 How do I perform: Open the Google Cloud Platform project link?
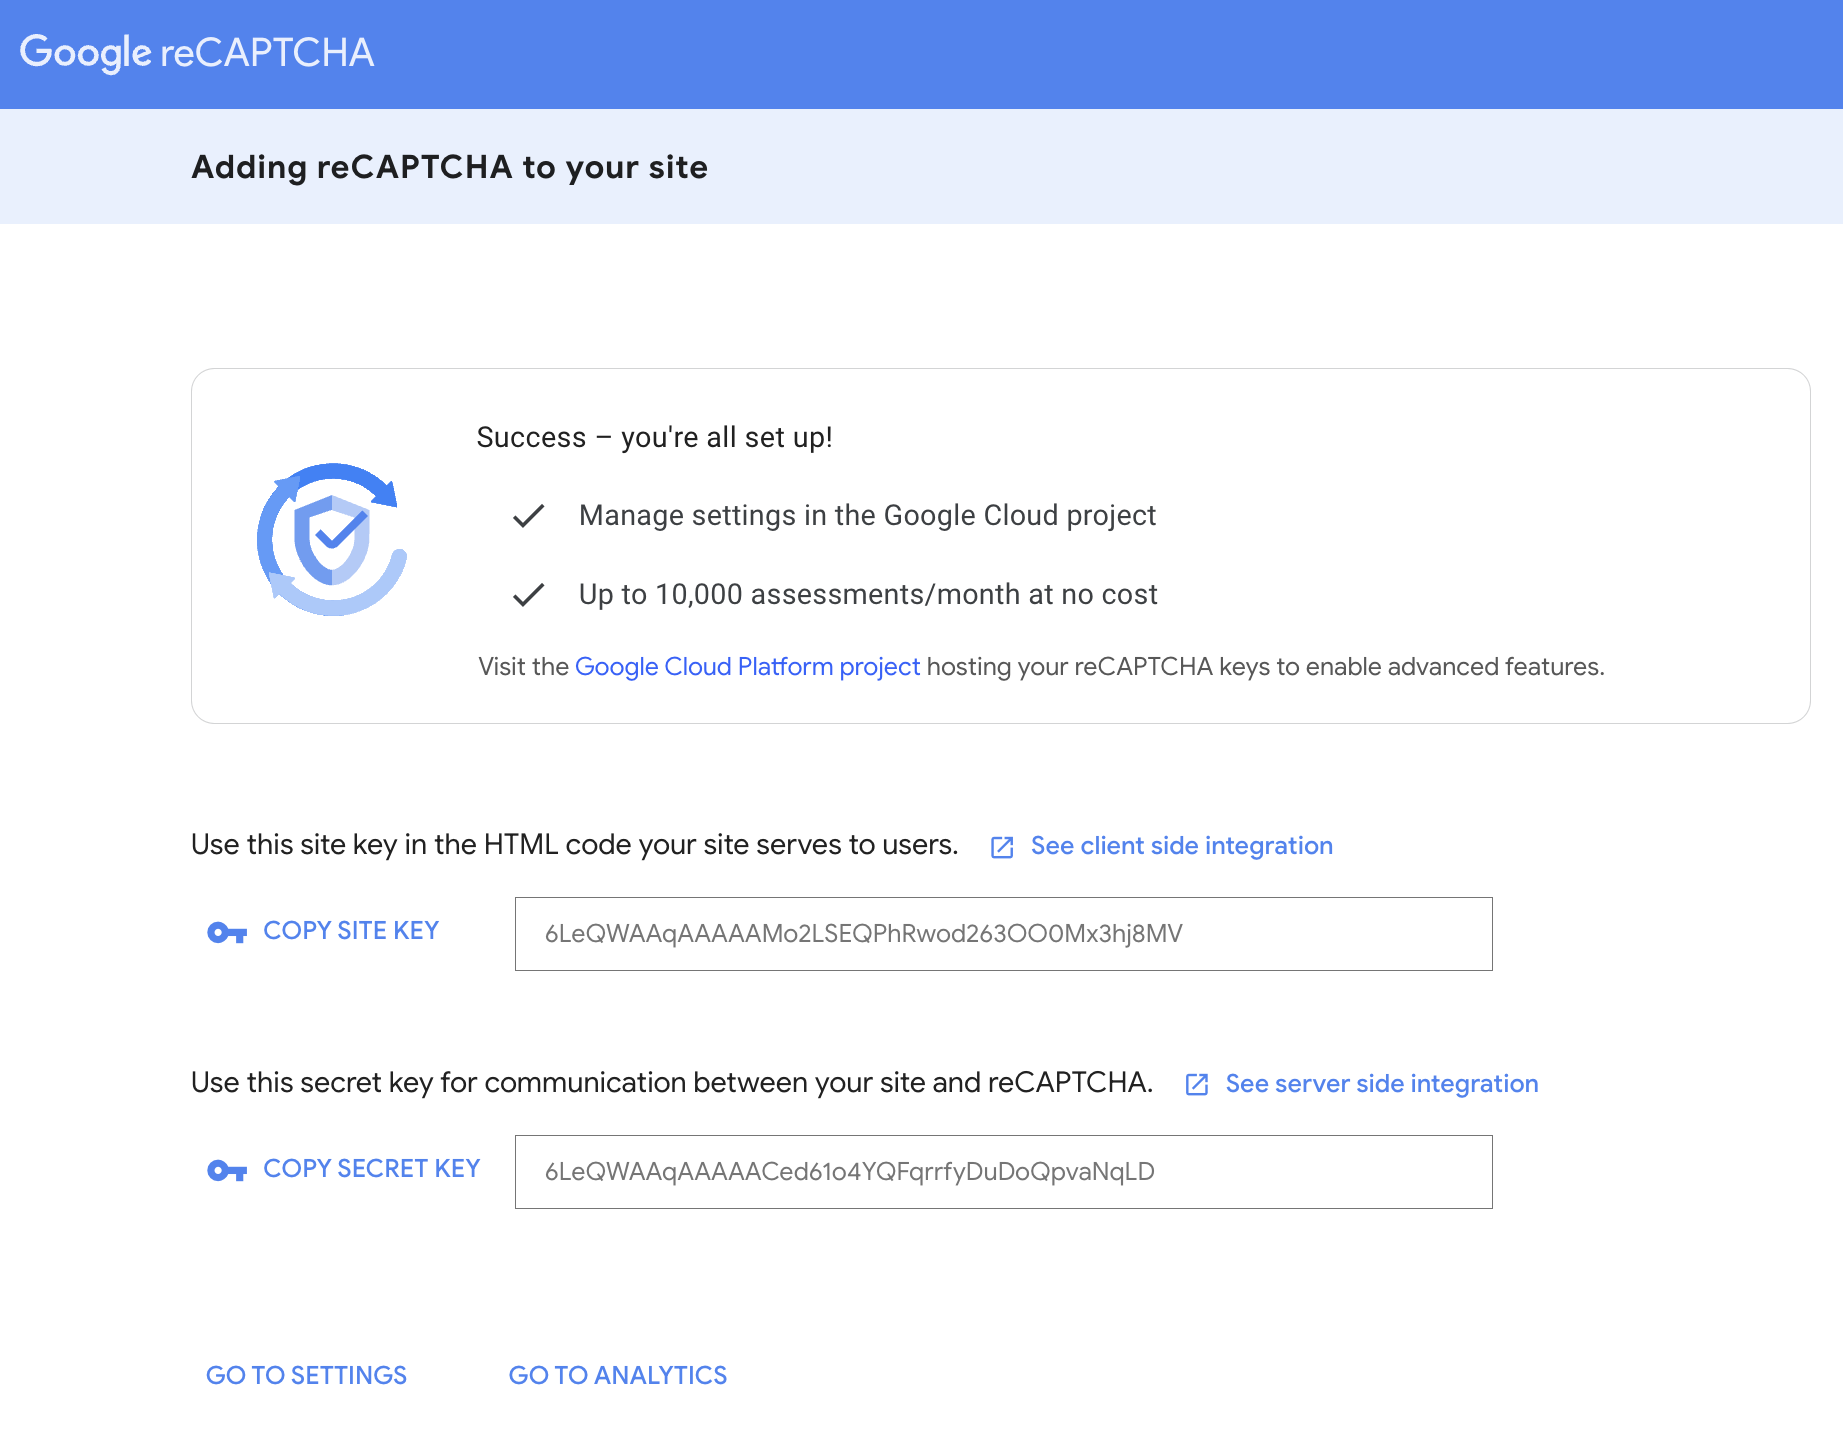click(x=747, y=666)
